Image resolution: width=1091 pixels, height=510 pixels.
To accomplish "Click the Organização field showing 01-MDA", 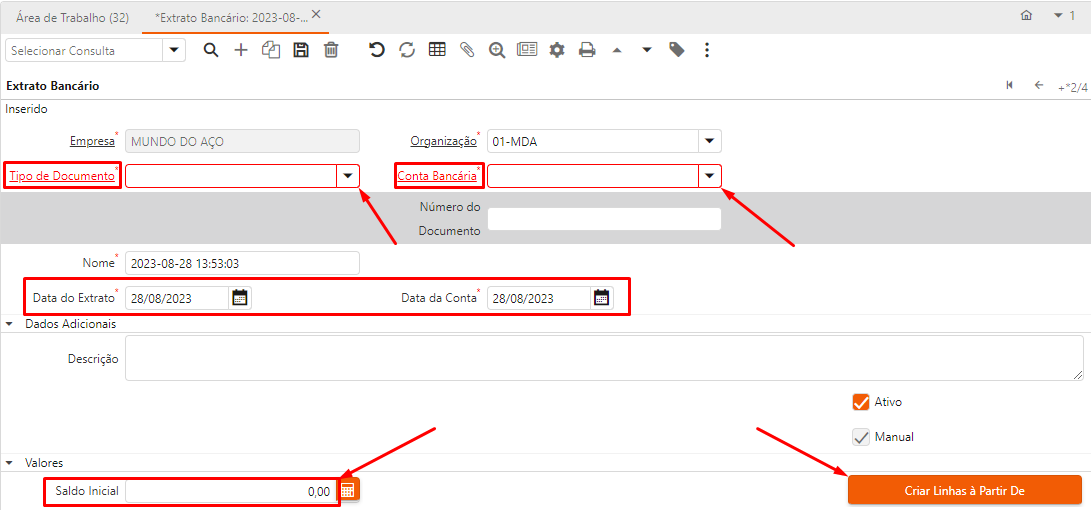I will click(x=593, y=141).
